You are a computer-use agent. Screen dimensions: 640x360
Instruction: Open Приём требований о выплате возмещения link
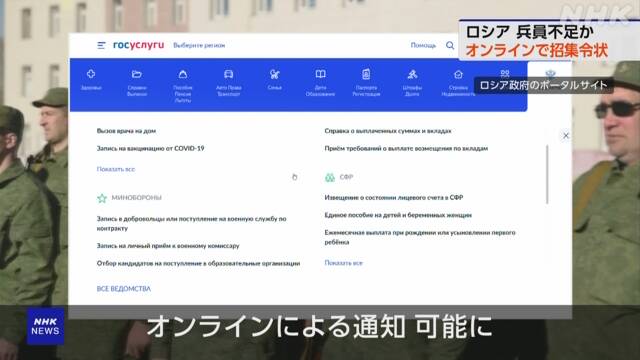406,149
